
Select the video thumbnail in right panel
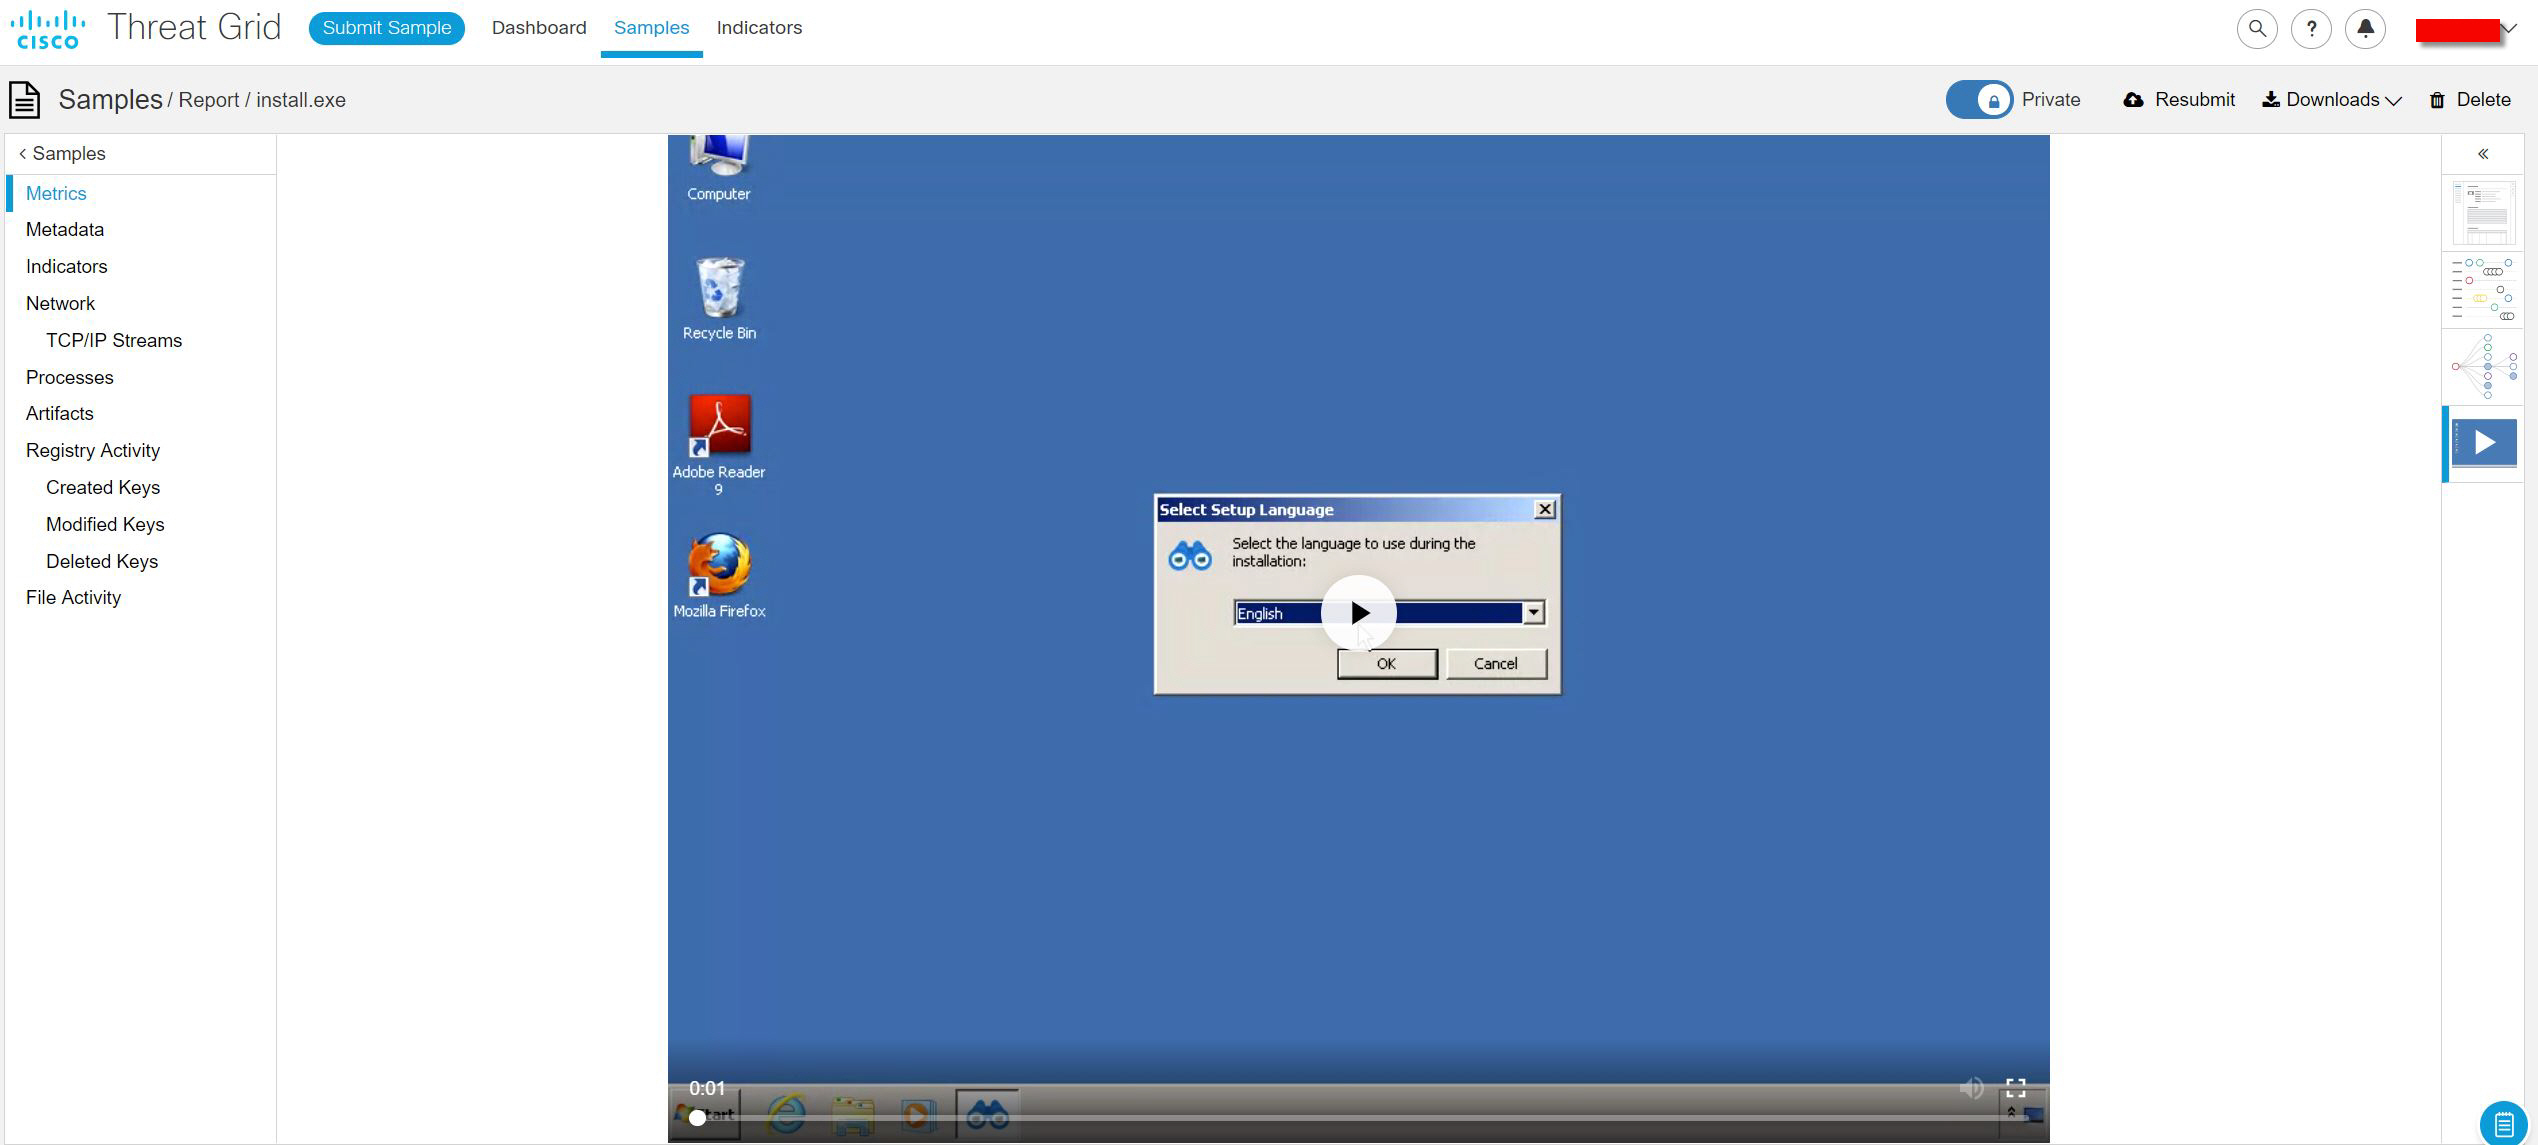coord(2484,443)
